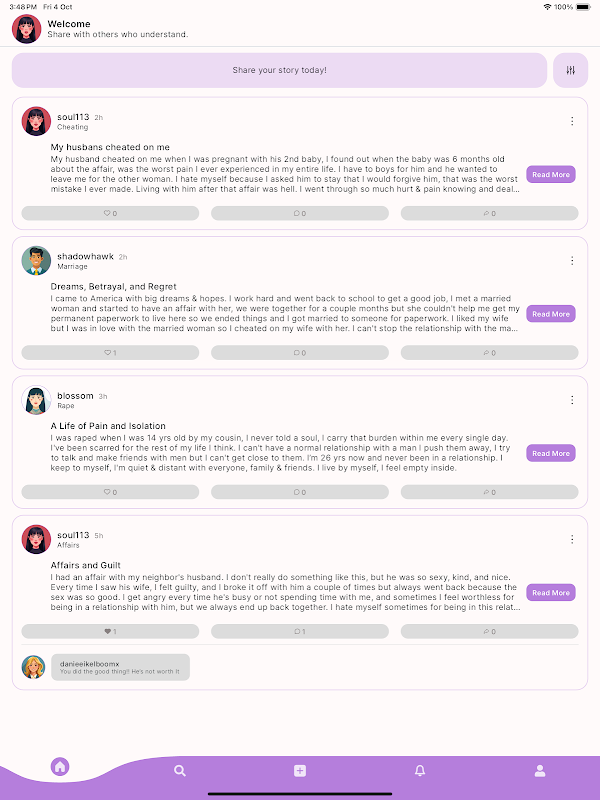Image resolution: width=600 pixels, height=800 pixels.
Task: Read More of 'A Life of Pain and Isolation'
Action: point(551,453)
